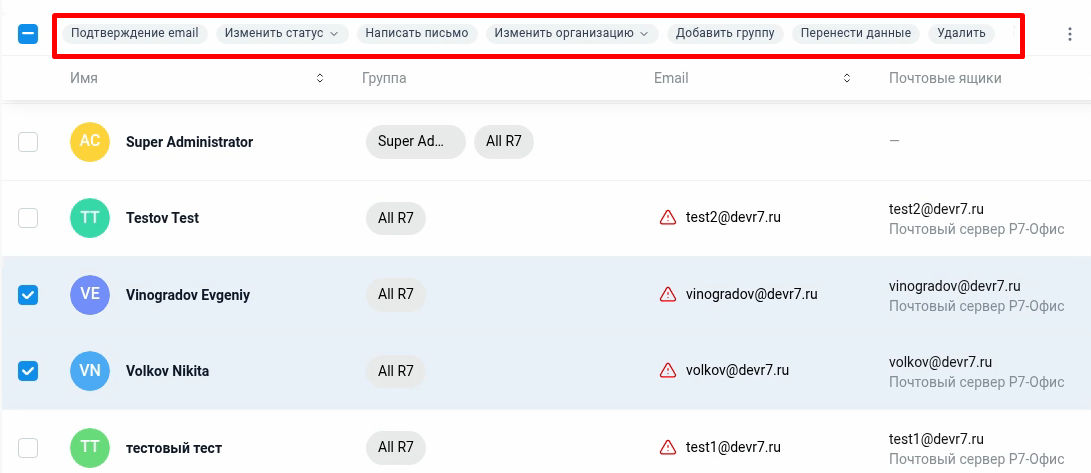
Task: Click the Удалить button
Action: click(x=962, y=33)
